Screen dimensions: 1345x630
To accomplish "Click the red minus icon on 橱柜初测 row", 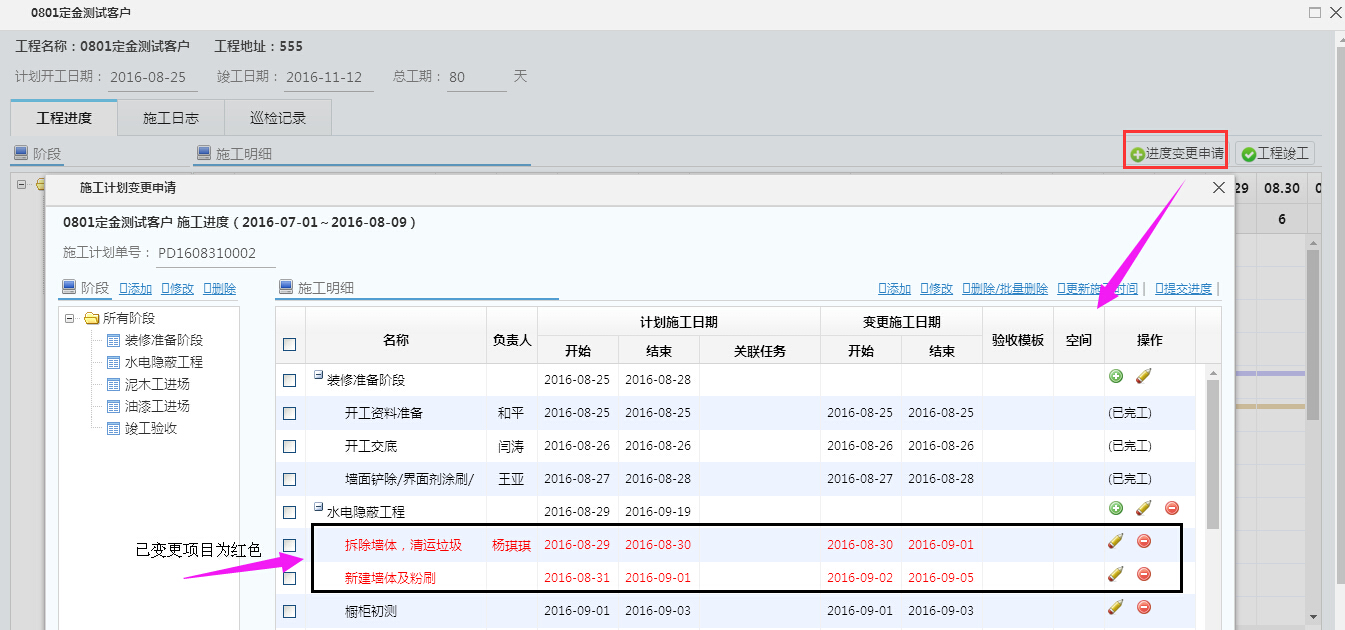I will coord(1144,607).
